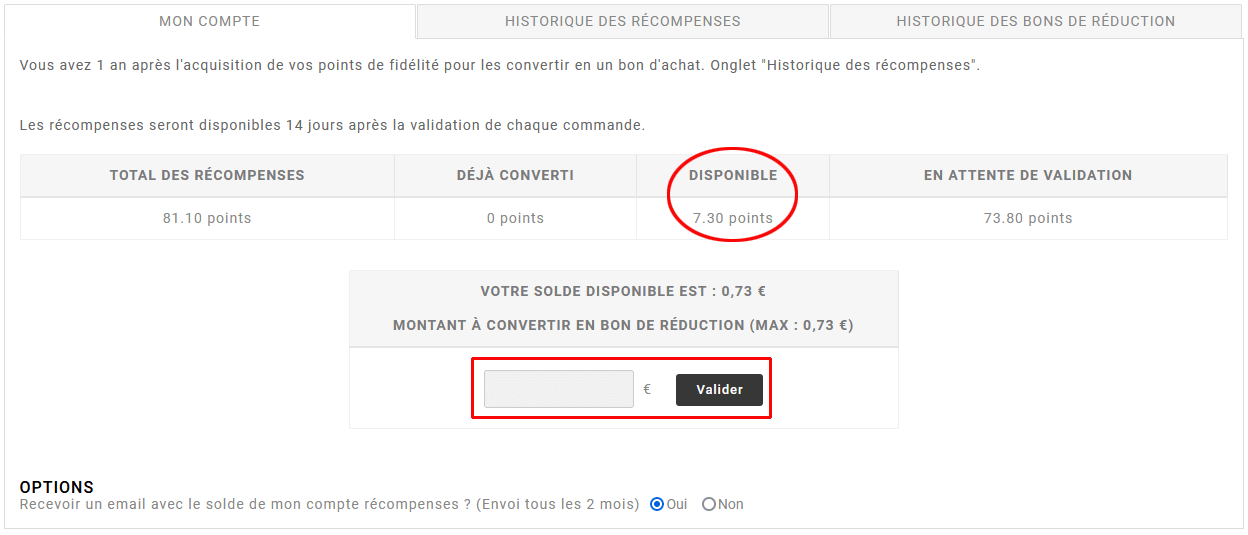Click the Déjà Converti column header
This screenshot has width=1248, height=535.
515,175
